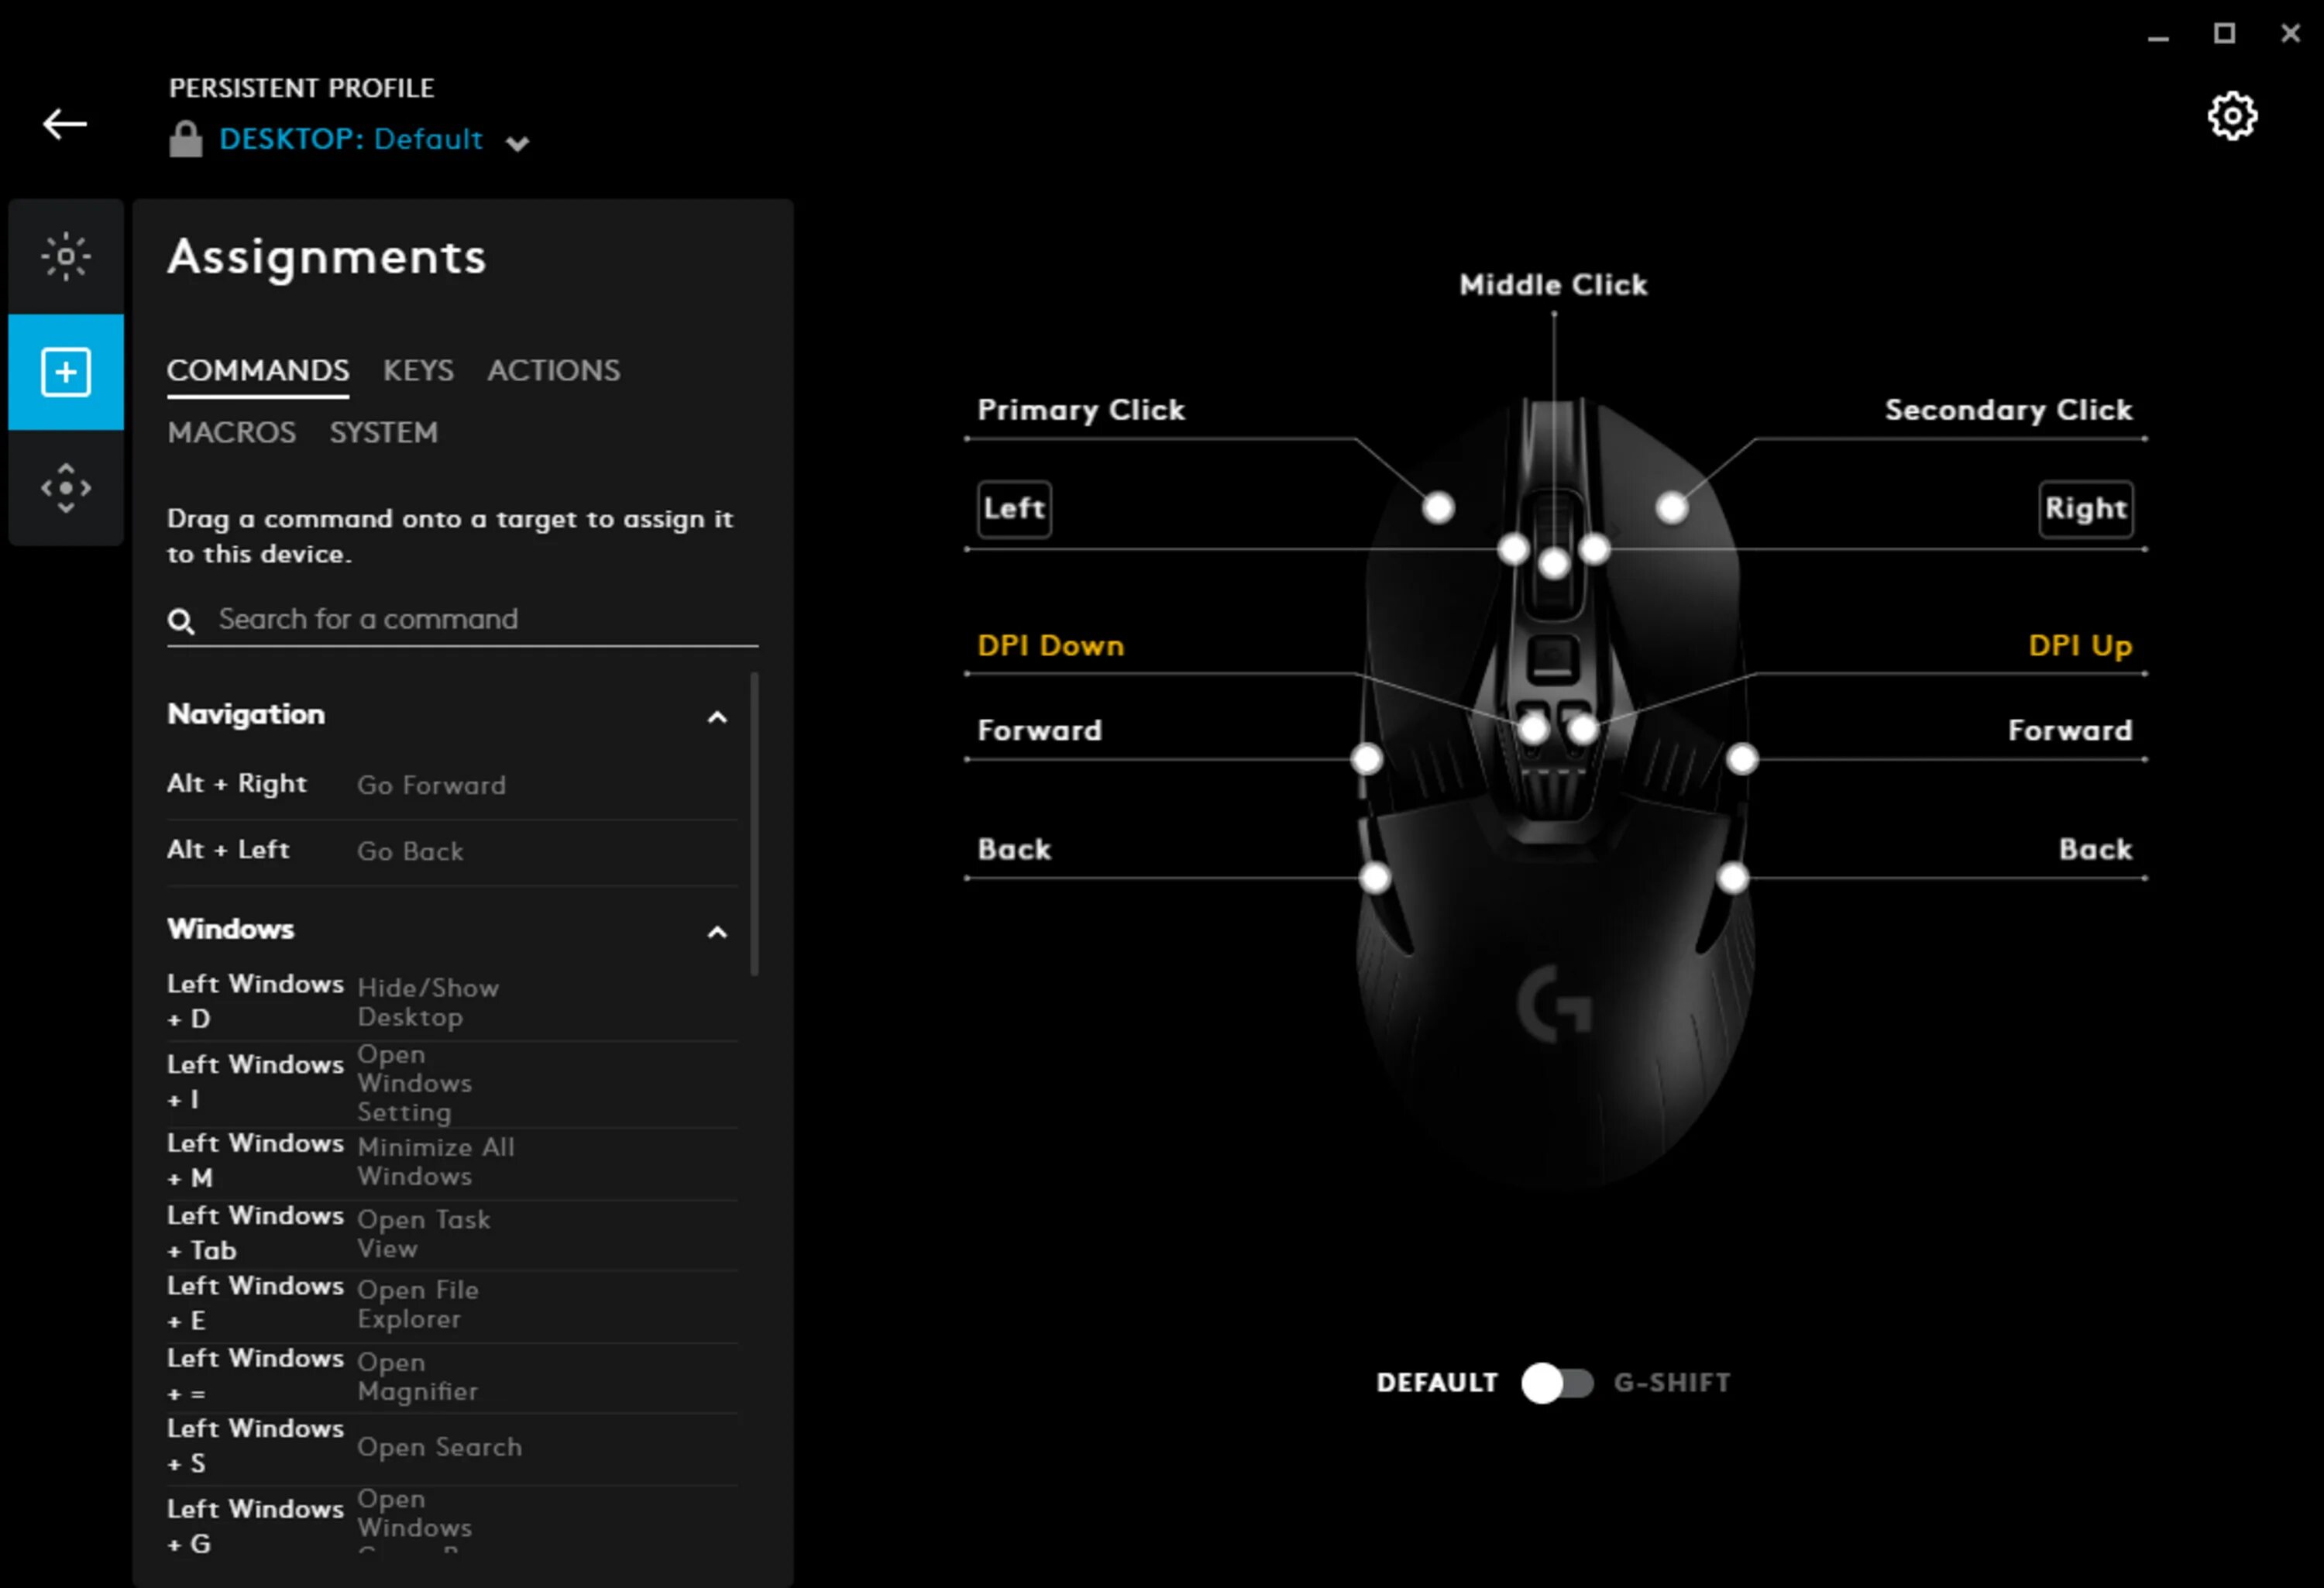Screen dimensions: 2324x1588
Task: Switch to the COMMANDS tab
Action: click(258, 371)
